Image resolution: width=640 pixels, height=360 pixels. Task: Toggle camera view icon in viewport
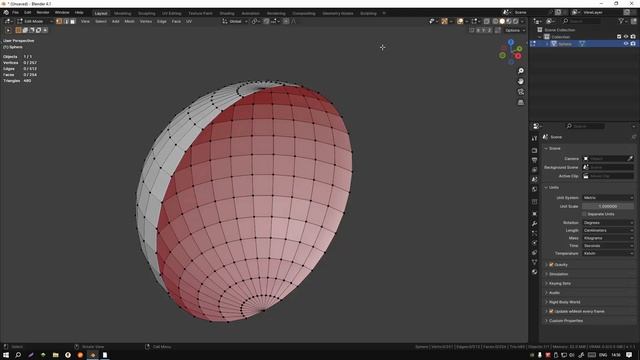521,92
